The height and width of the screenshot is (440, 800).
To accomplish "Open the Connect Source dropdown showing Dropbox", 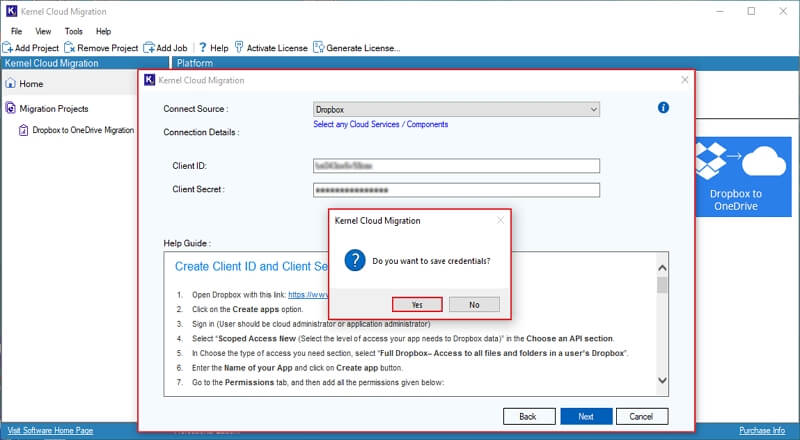I will pyautogui.click(x=456, y=109).
